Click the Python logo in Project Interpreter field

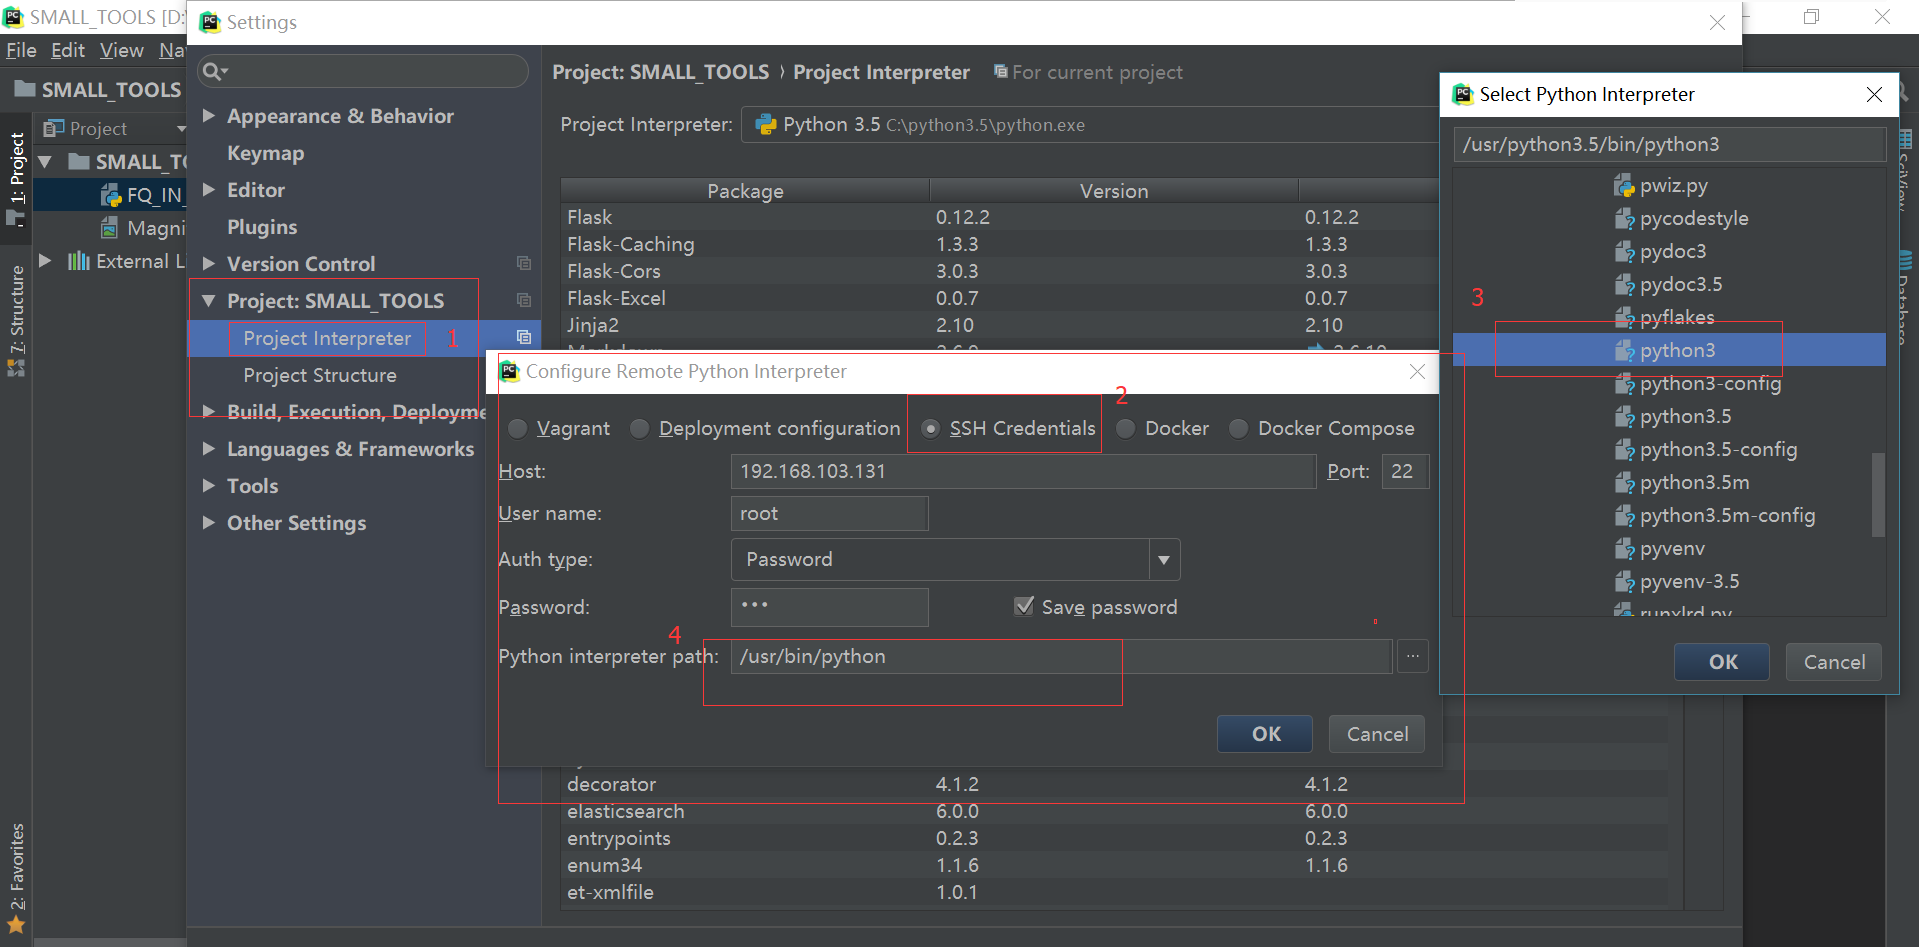(x=766, y=125)
